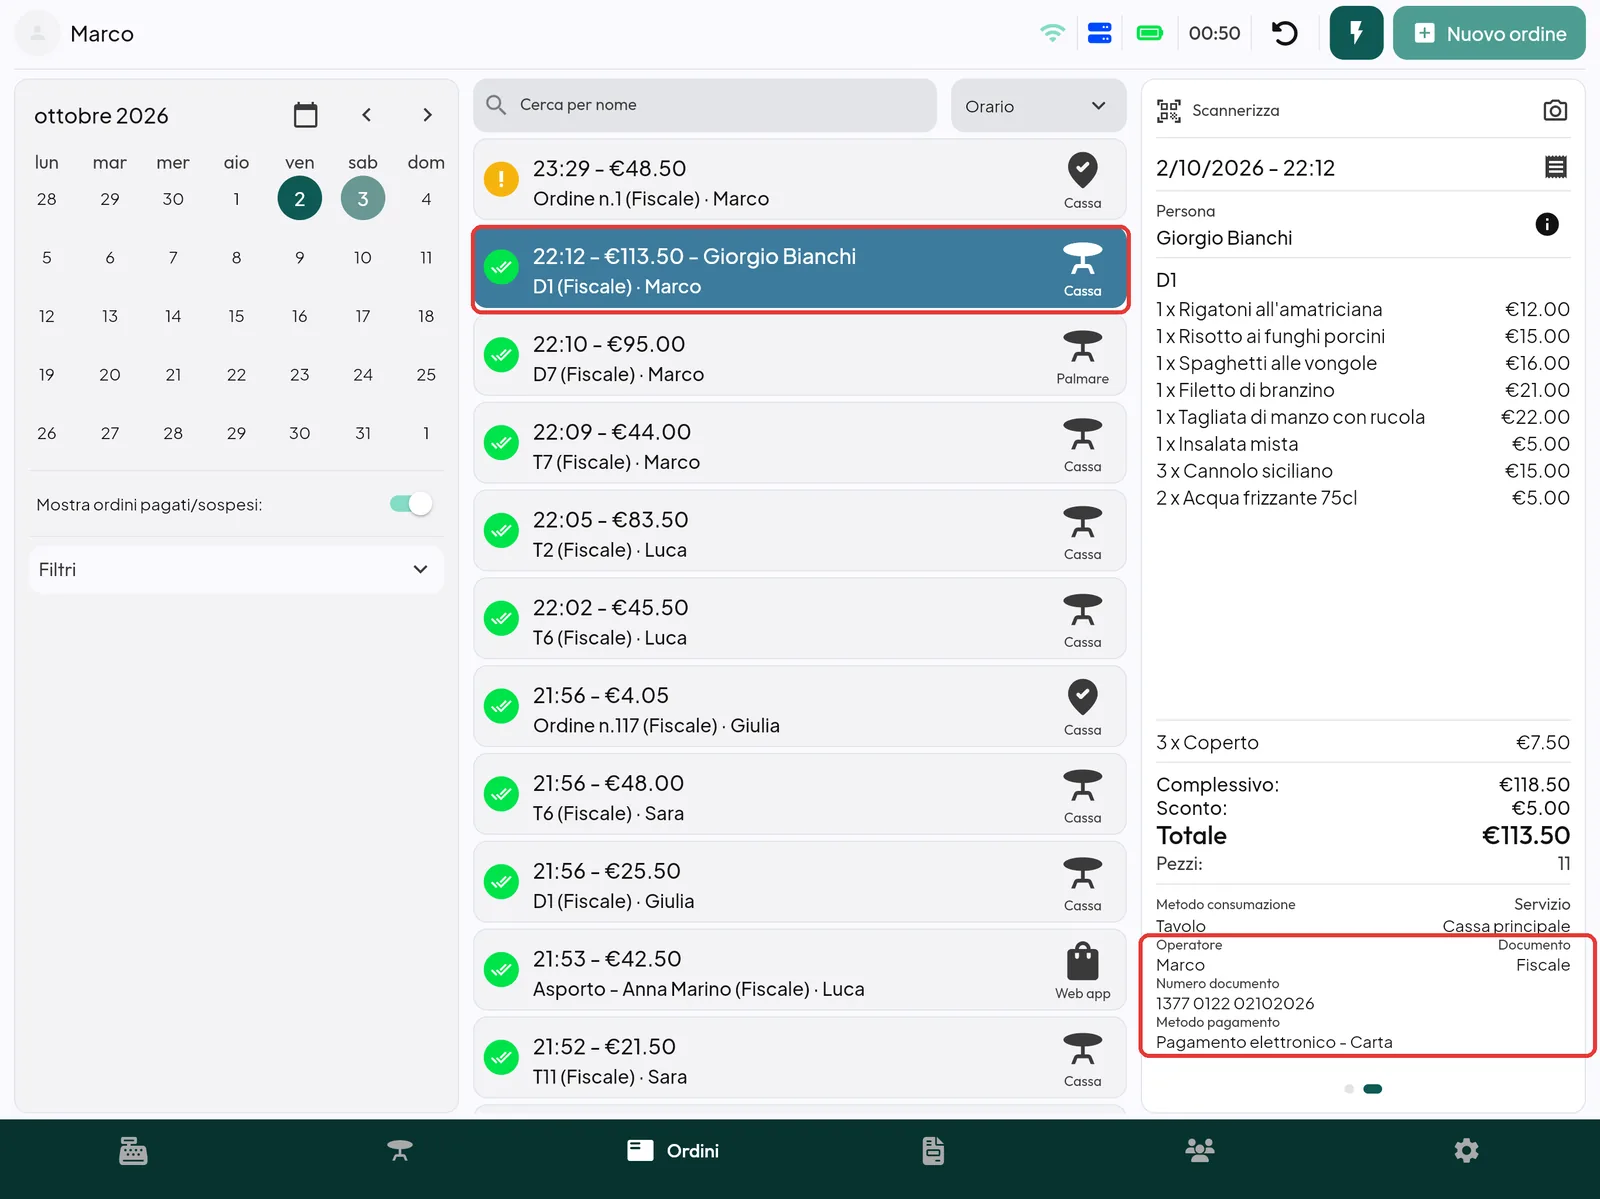
Task: Click the battery status icon
Action: click(x=1150, y=33)
